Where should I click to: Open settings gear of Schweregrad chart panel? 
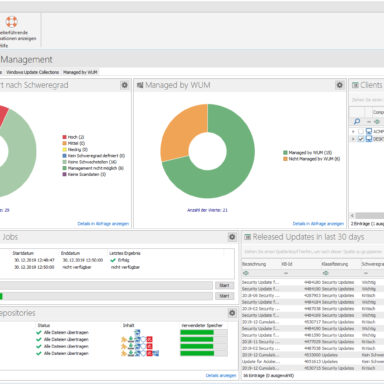click(x=124, y=85)
